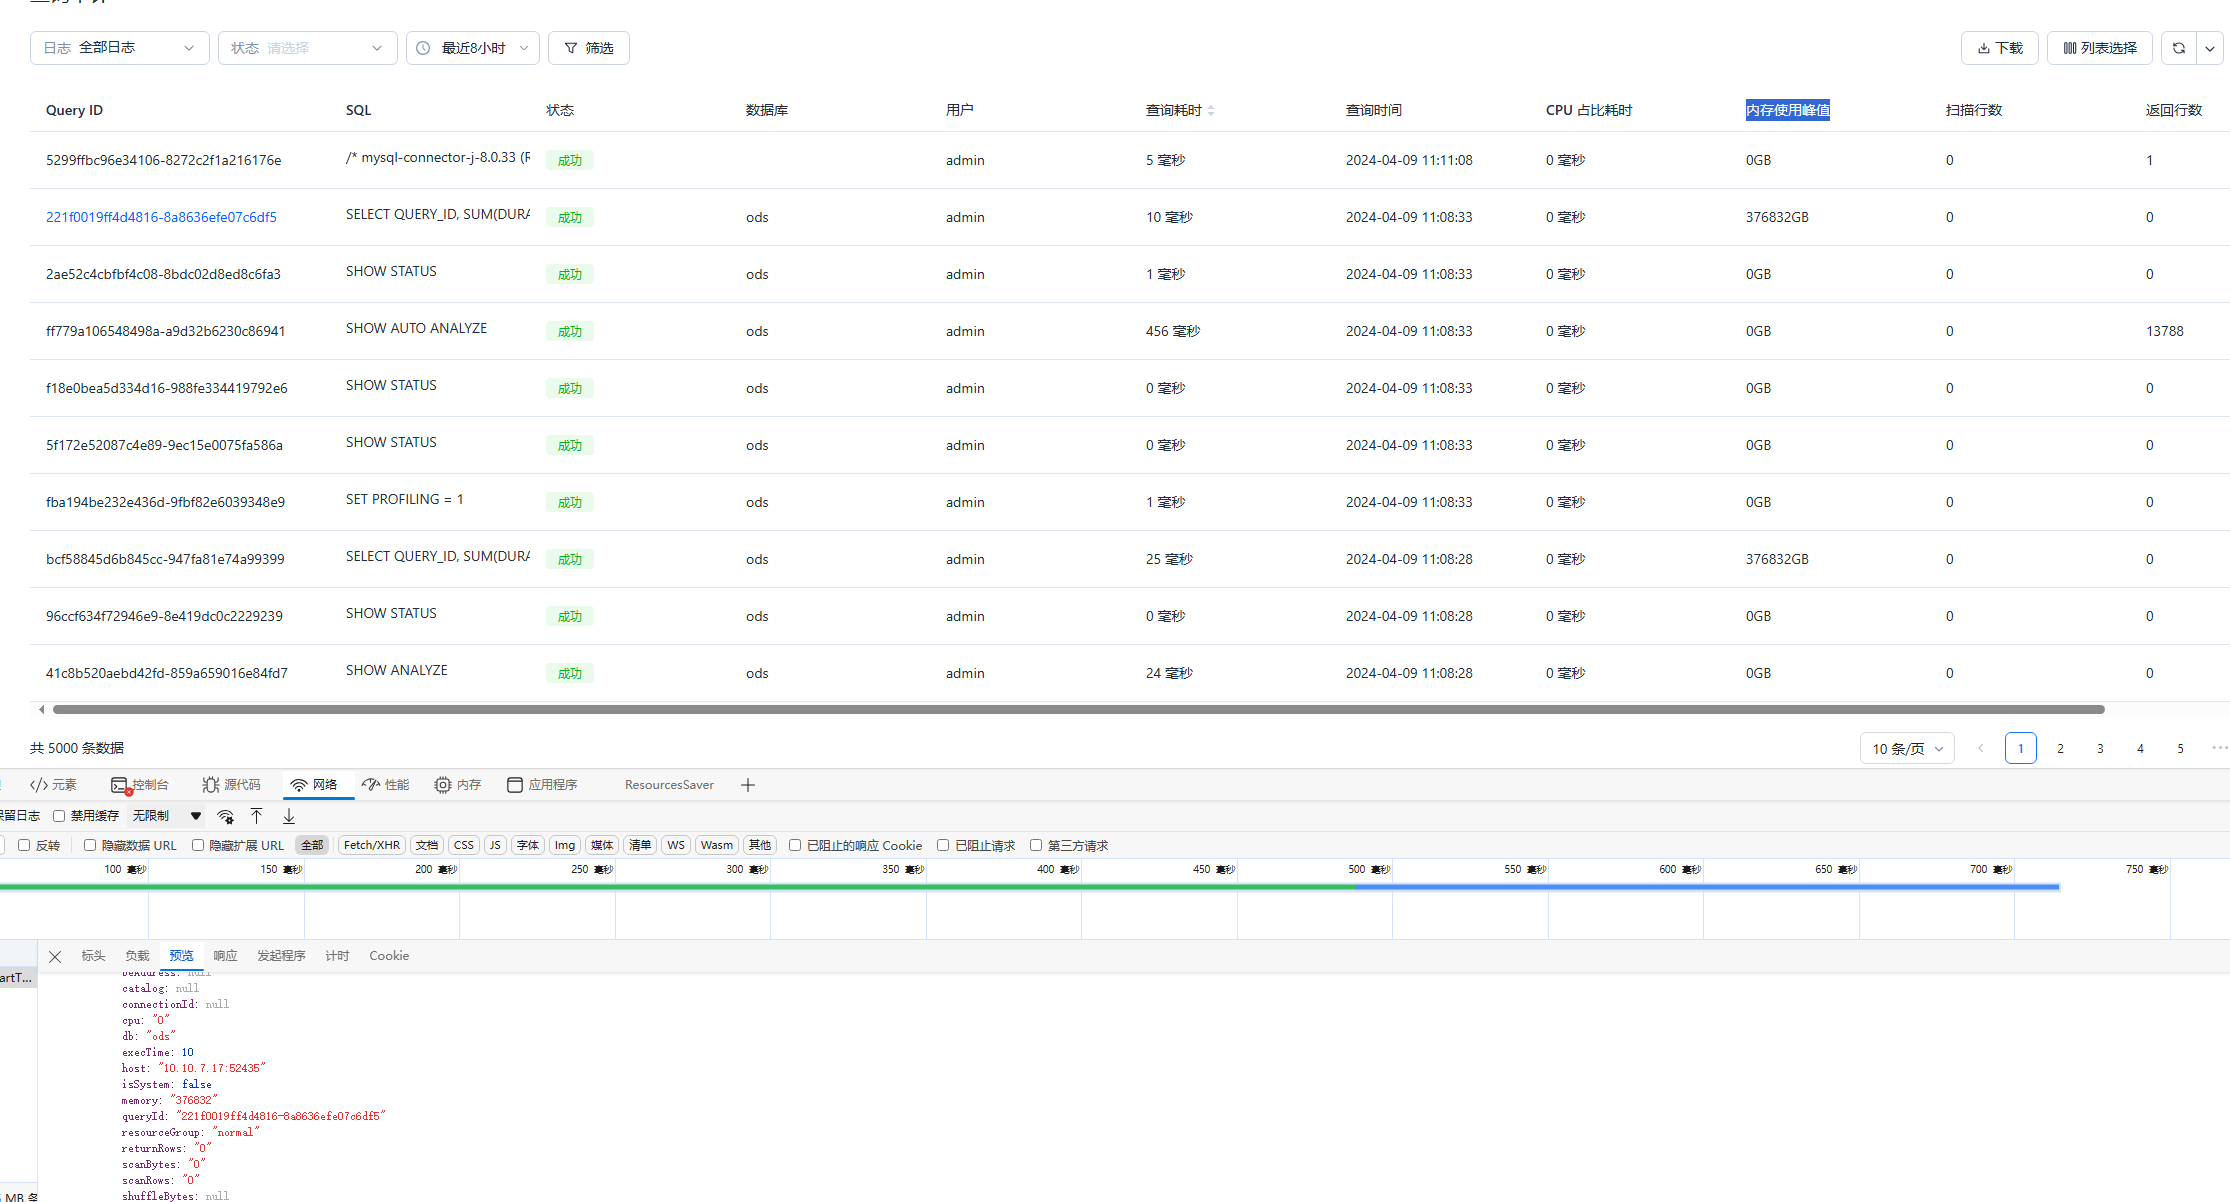The image size is (2230, 1202).
Task: Filter network requests by JS
Action: pos(495,845)
